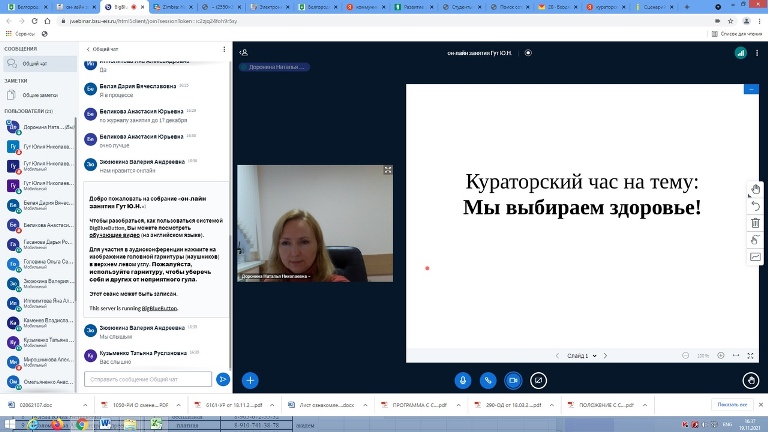Send chat message with arrow button
The width and height of the screenshot is (768, 432).
223,379
